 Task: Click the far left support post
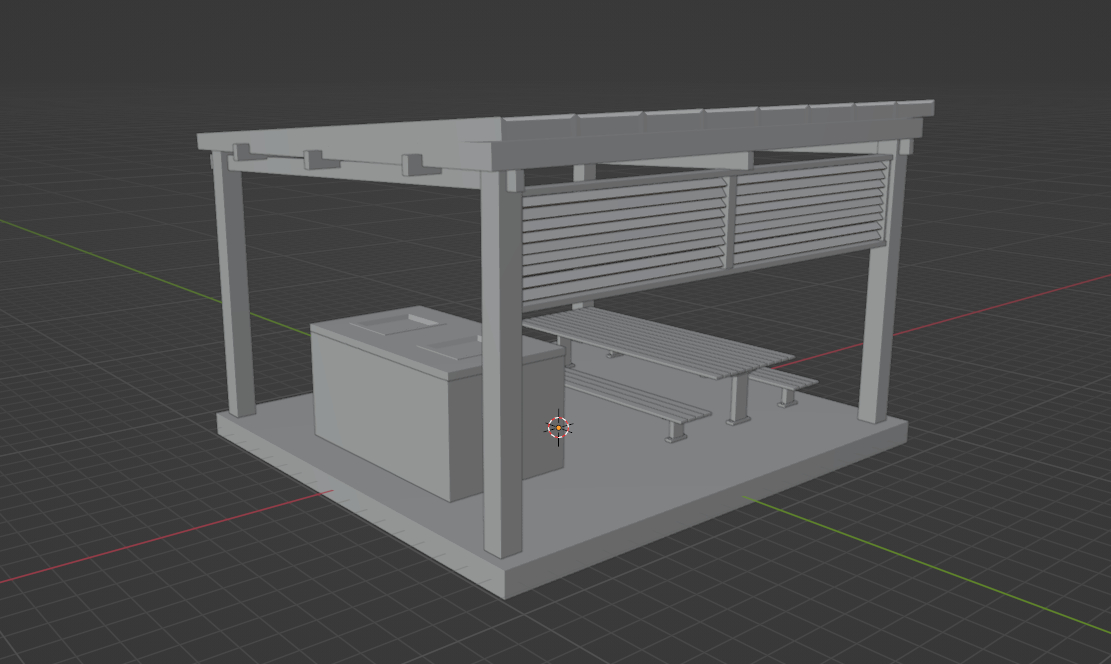click(235, 290)
